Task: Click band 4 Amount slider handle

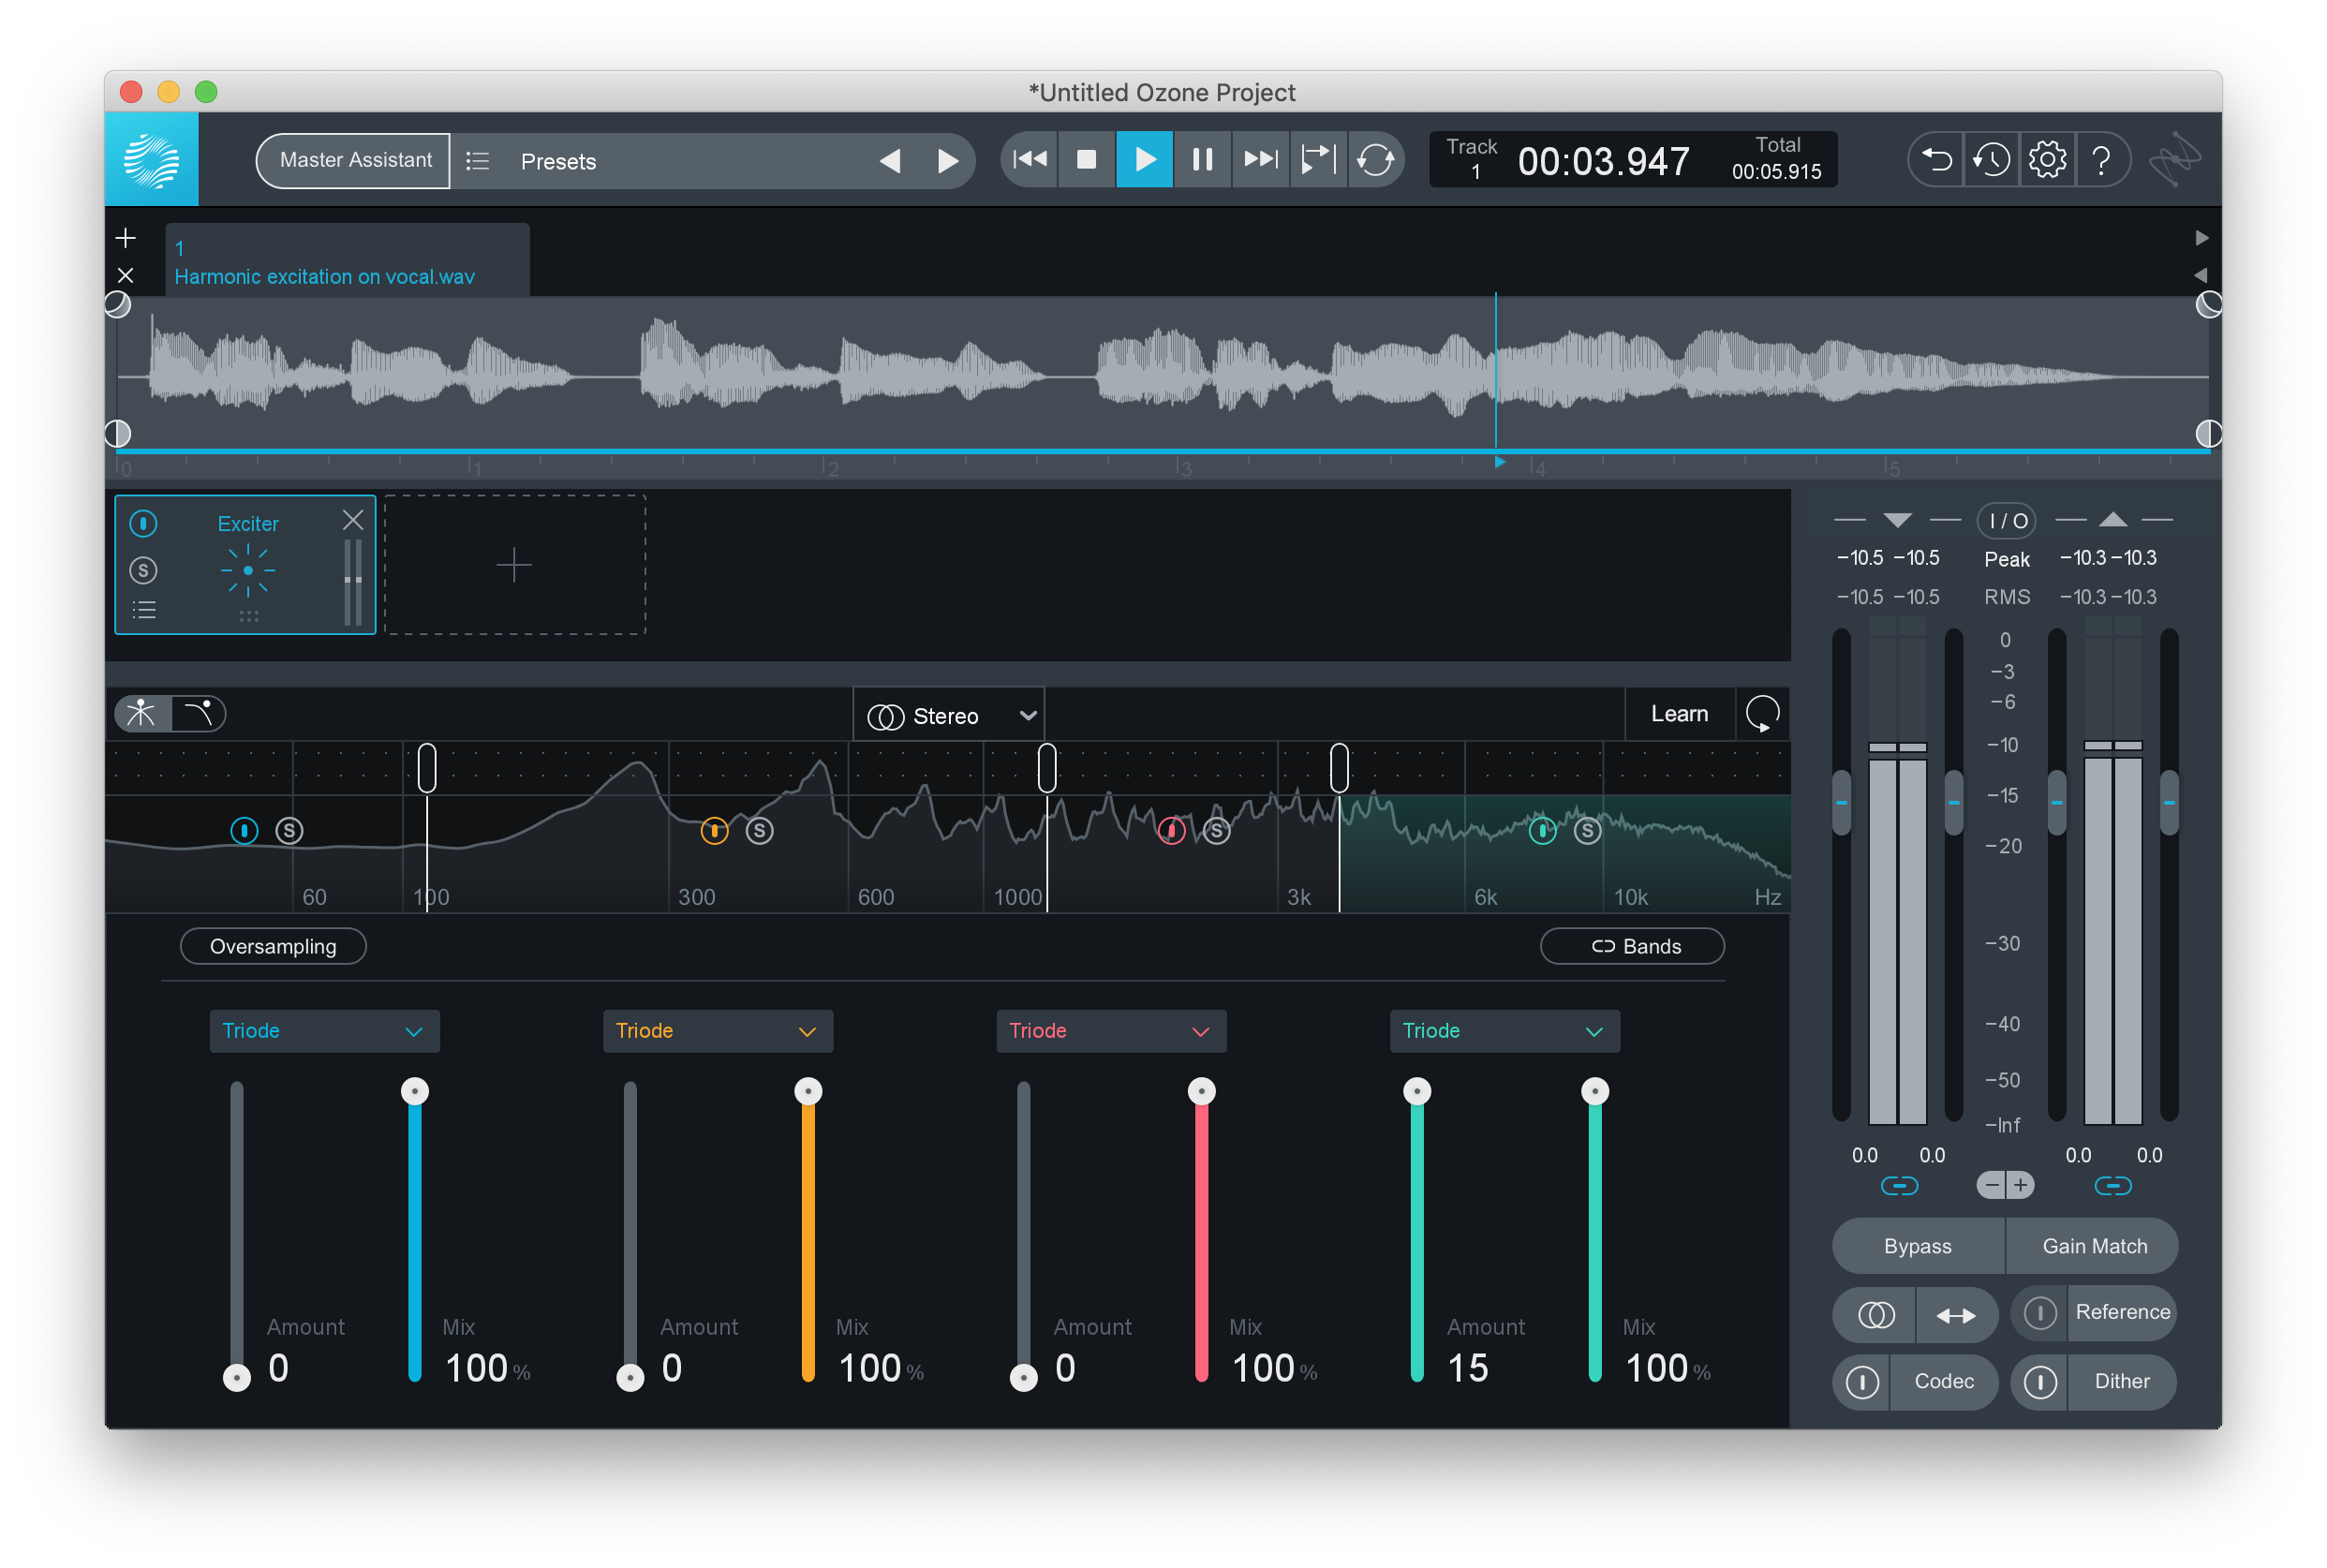Action: [1417, 1091]
